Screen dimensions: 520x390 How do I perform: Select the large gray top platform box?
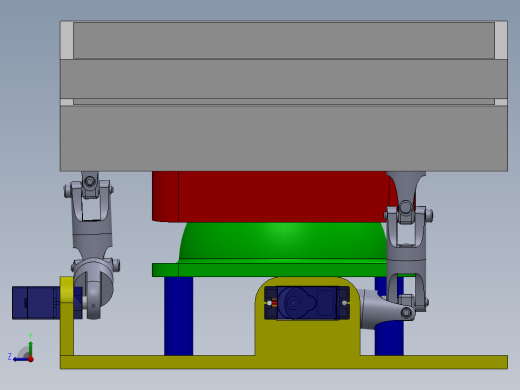pyautogui.click(x=284, y=96)
